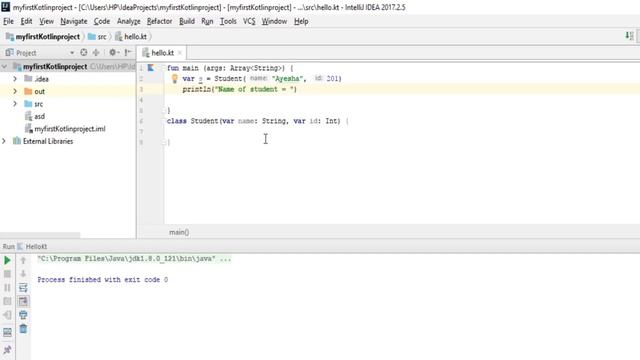Pin the Run tab

tap(7, 349)
